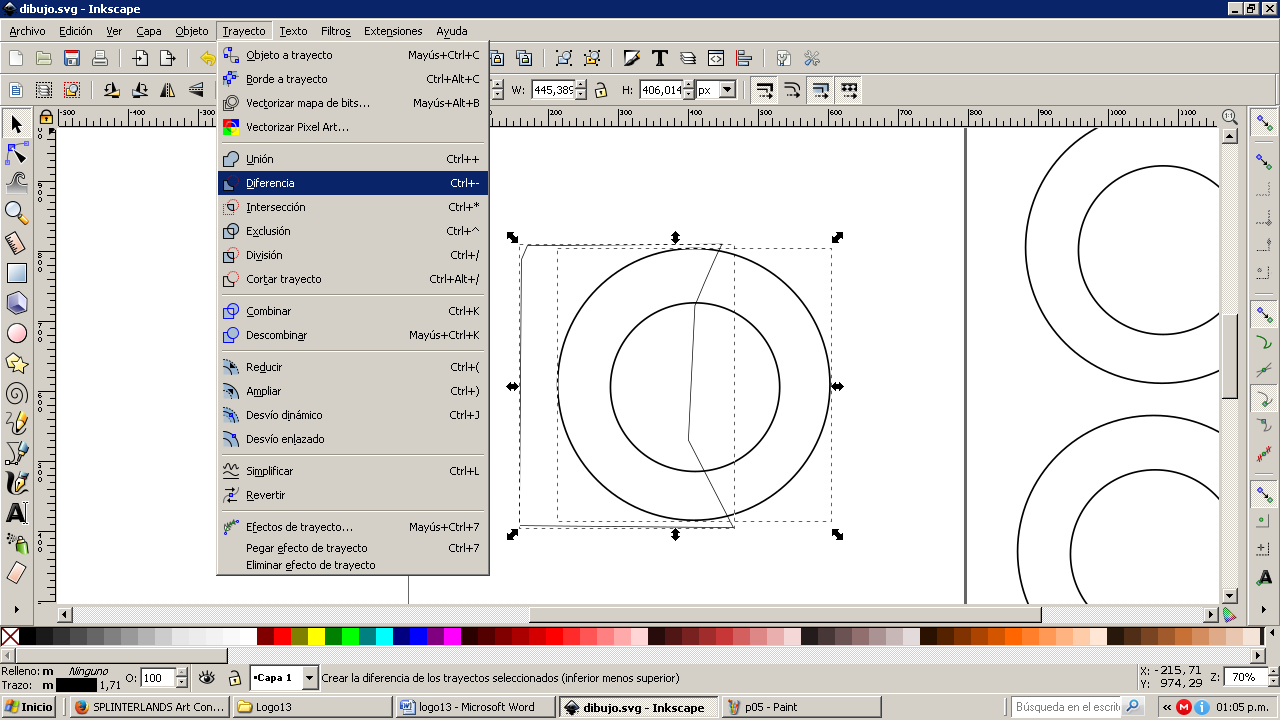Pick the Zoom magnifier tool
This screenshot has width=1280, height=720.
coord(17,212)
